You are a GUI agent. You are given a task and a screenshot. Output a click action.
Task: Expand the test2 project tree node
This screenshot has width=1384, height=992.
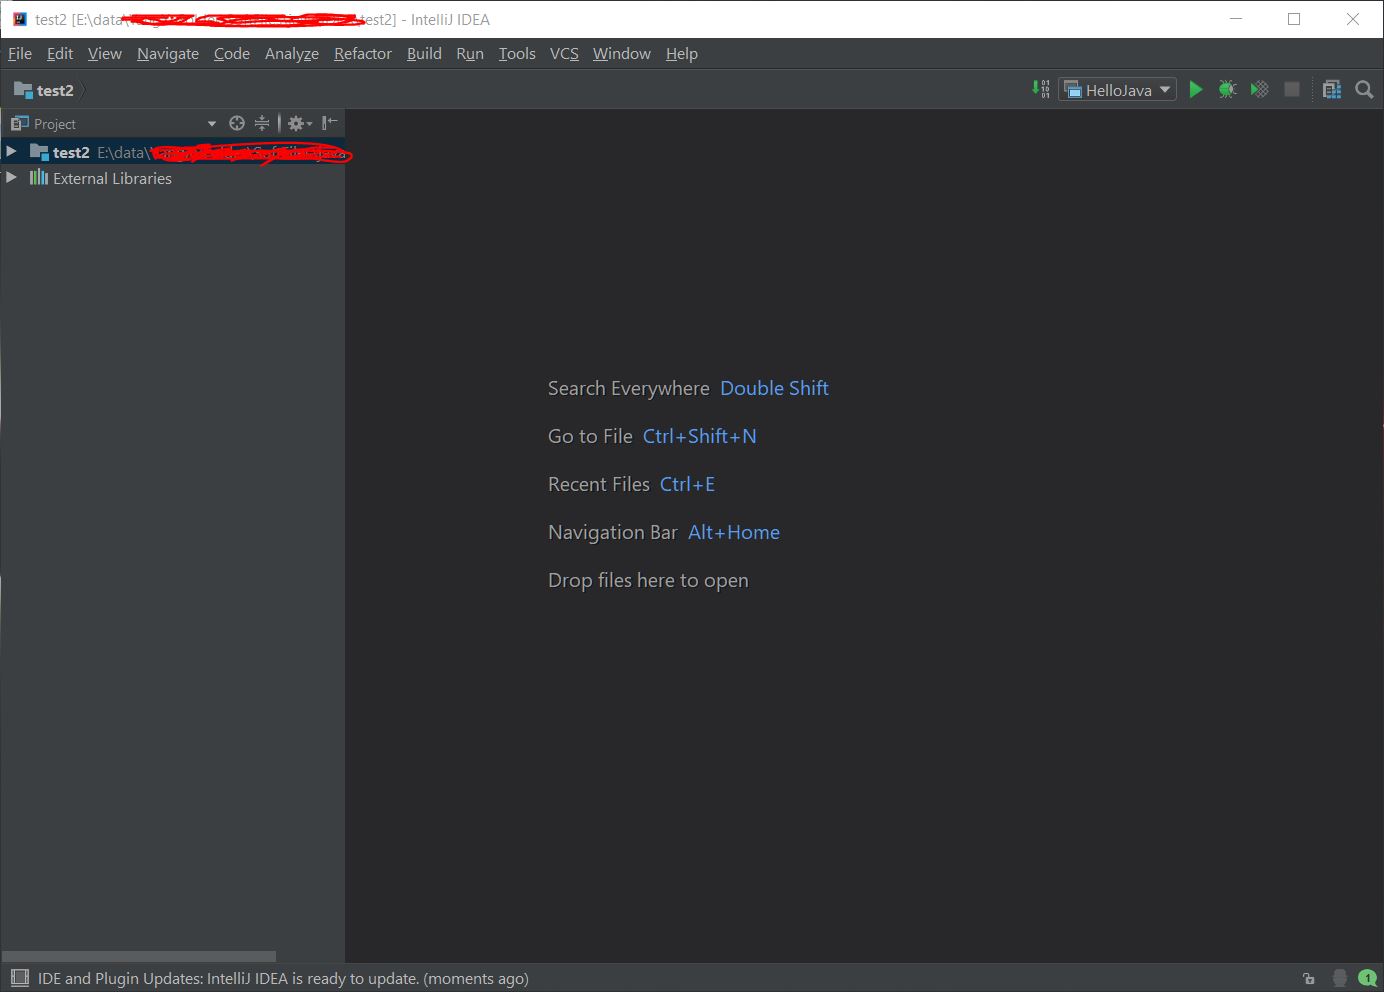coord(11,151)
